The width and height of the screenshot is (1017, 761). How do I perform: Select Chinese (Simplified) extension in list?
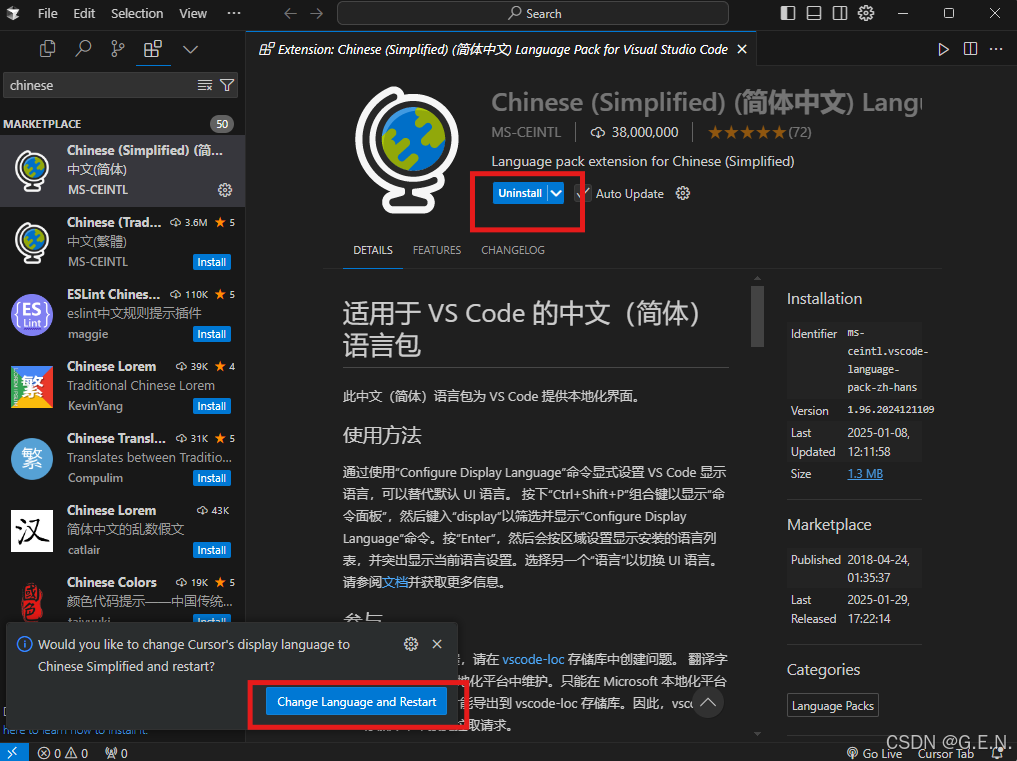click(x=123, y=171)
